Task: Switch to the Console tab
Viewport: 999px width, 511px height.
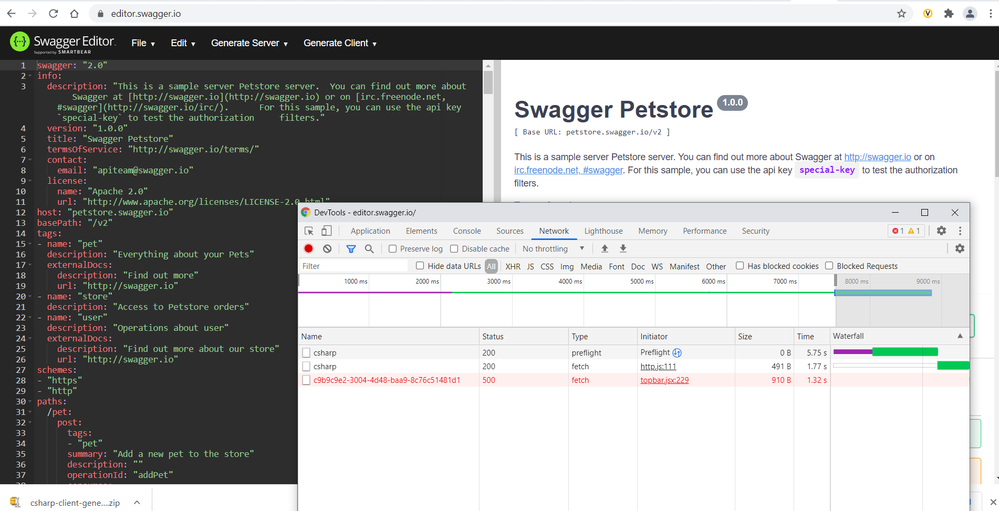Action: tap(467, 231)
